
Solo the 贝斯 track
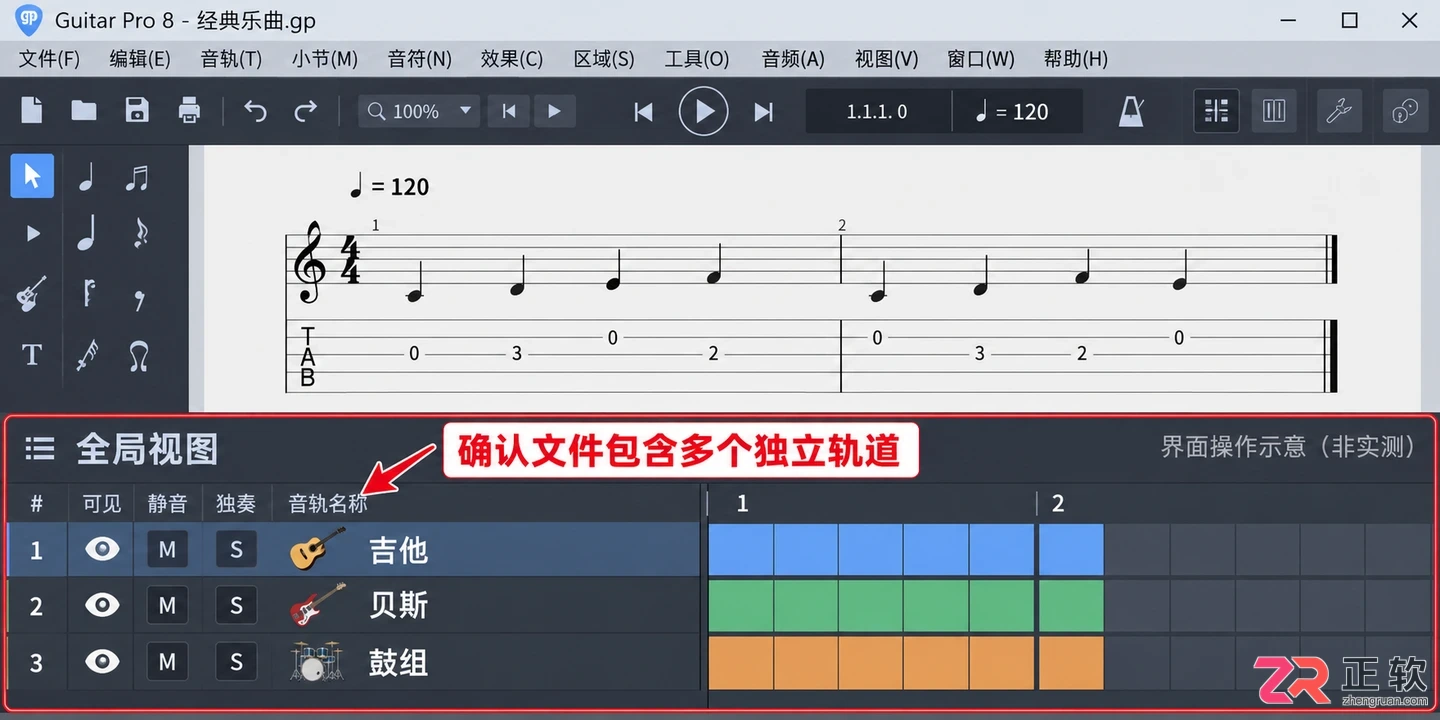point(236,605)
